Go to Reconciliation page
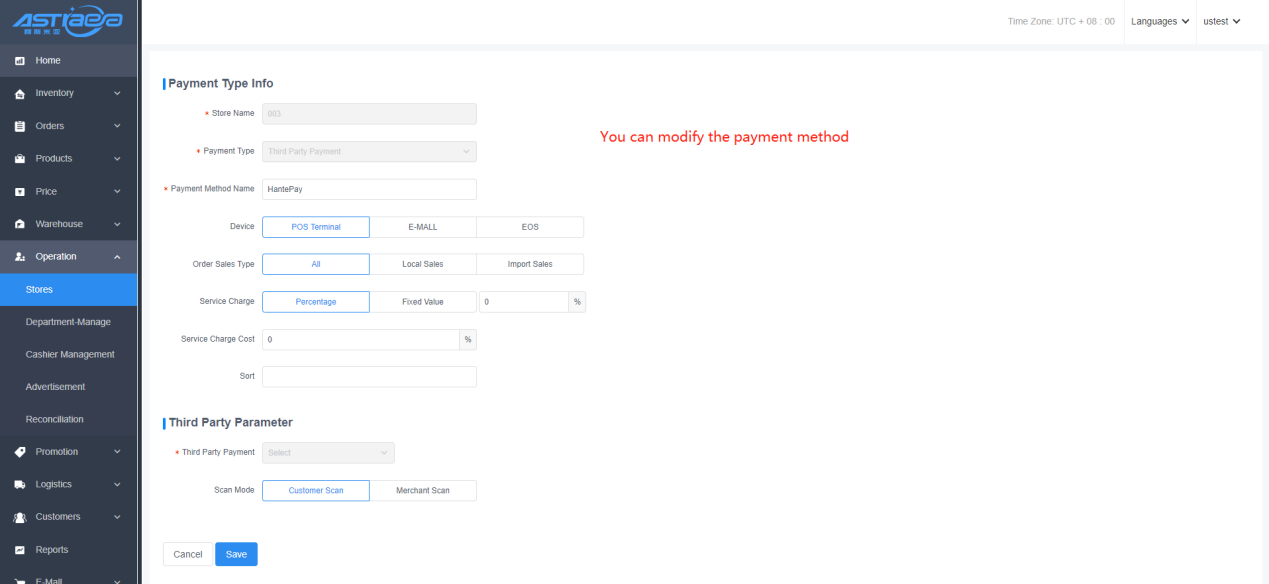Viewport: 1269px width, 584px height. pyautogui.click(x=55, y=419)
